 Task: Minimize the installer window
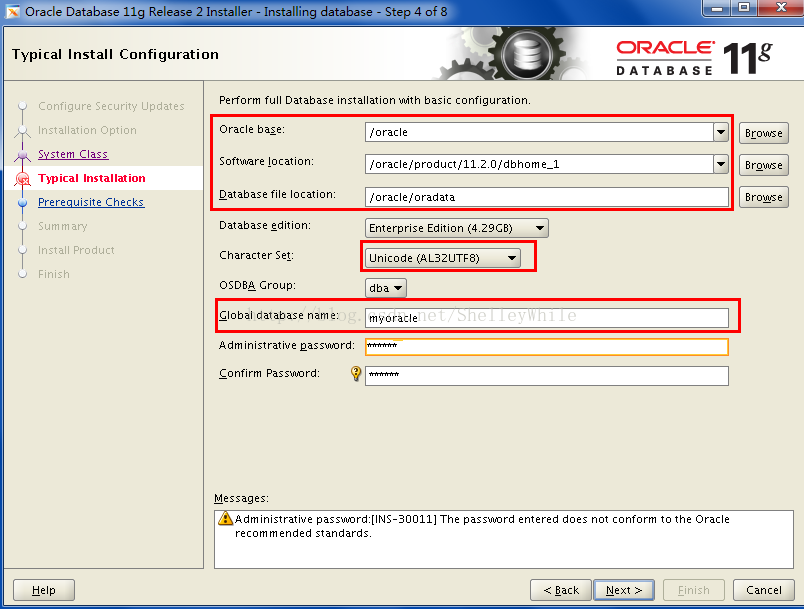tap(717, 8)
